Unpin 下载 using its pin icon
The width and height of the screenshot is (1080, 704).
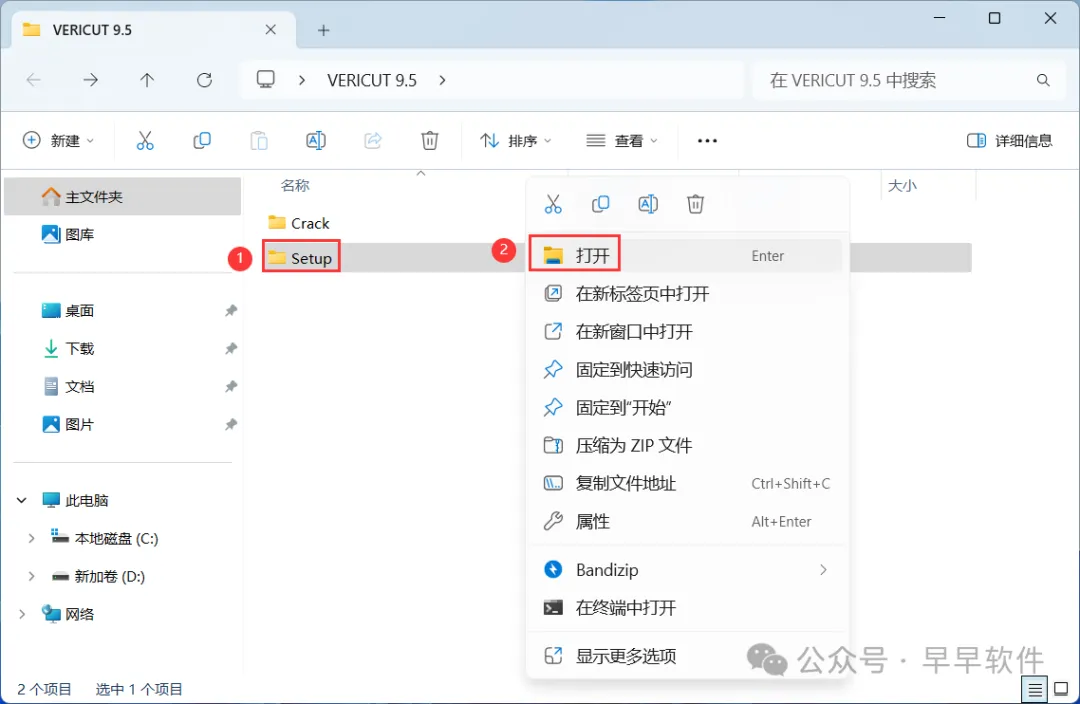(231, 349)
